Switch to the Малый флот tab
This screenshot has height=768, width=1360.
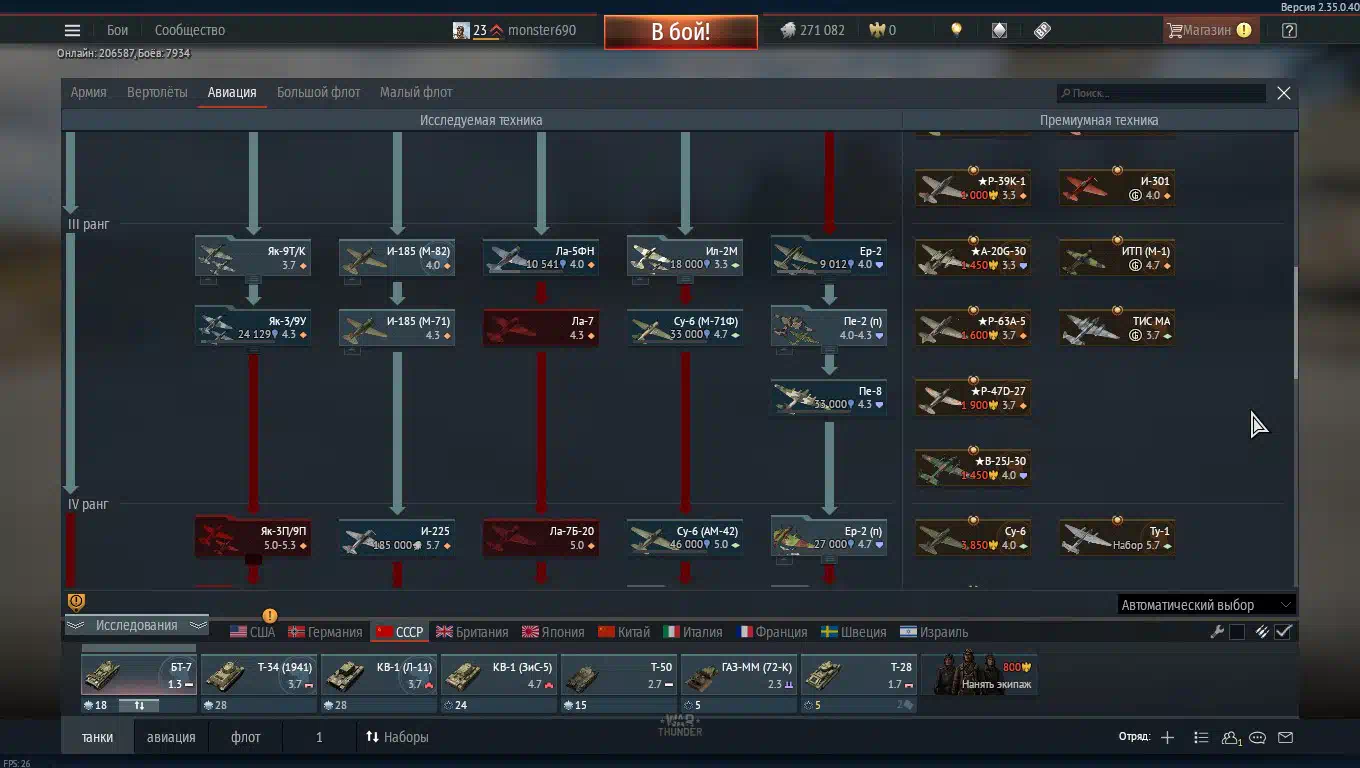point(416,92)
